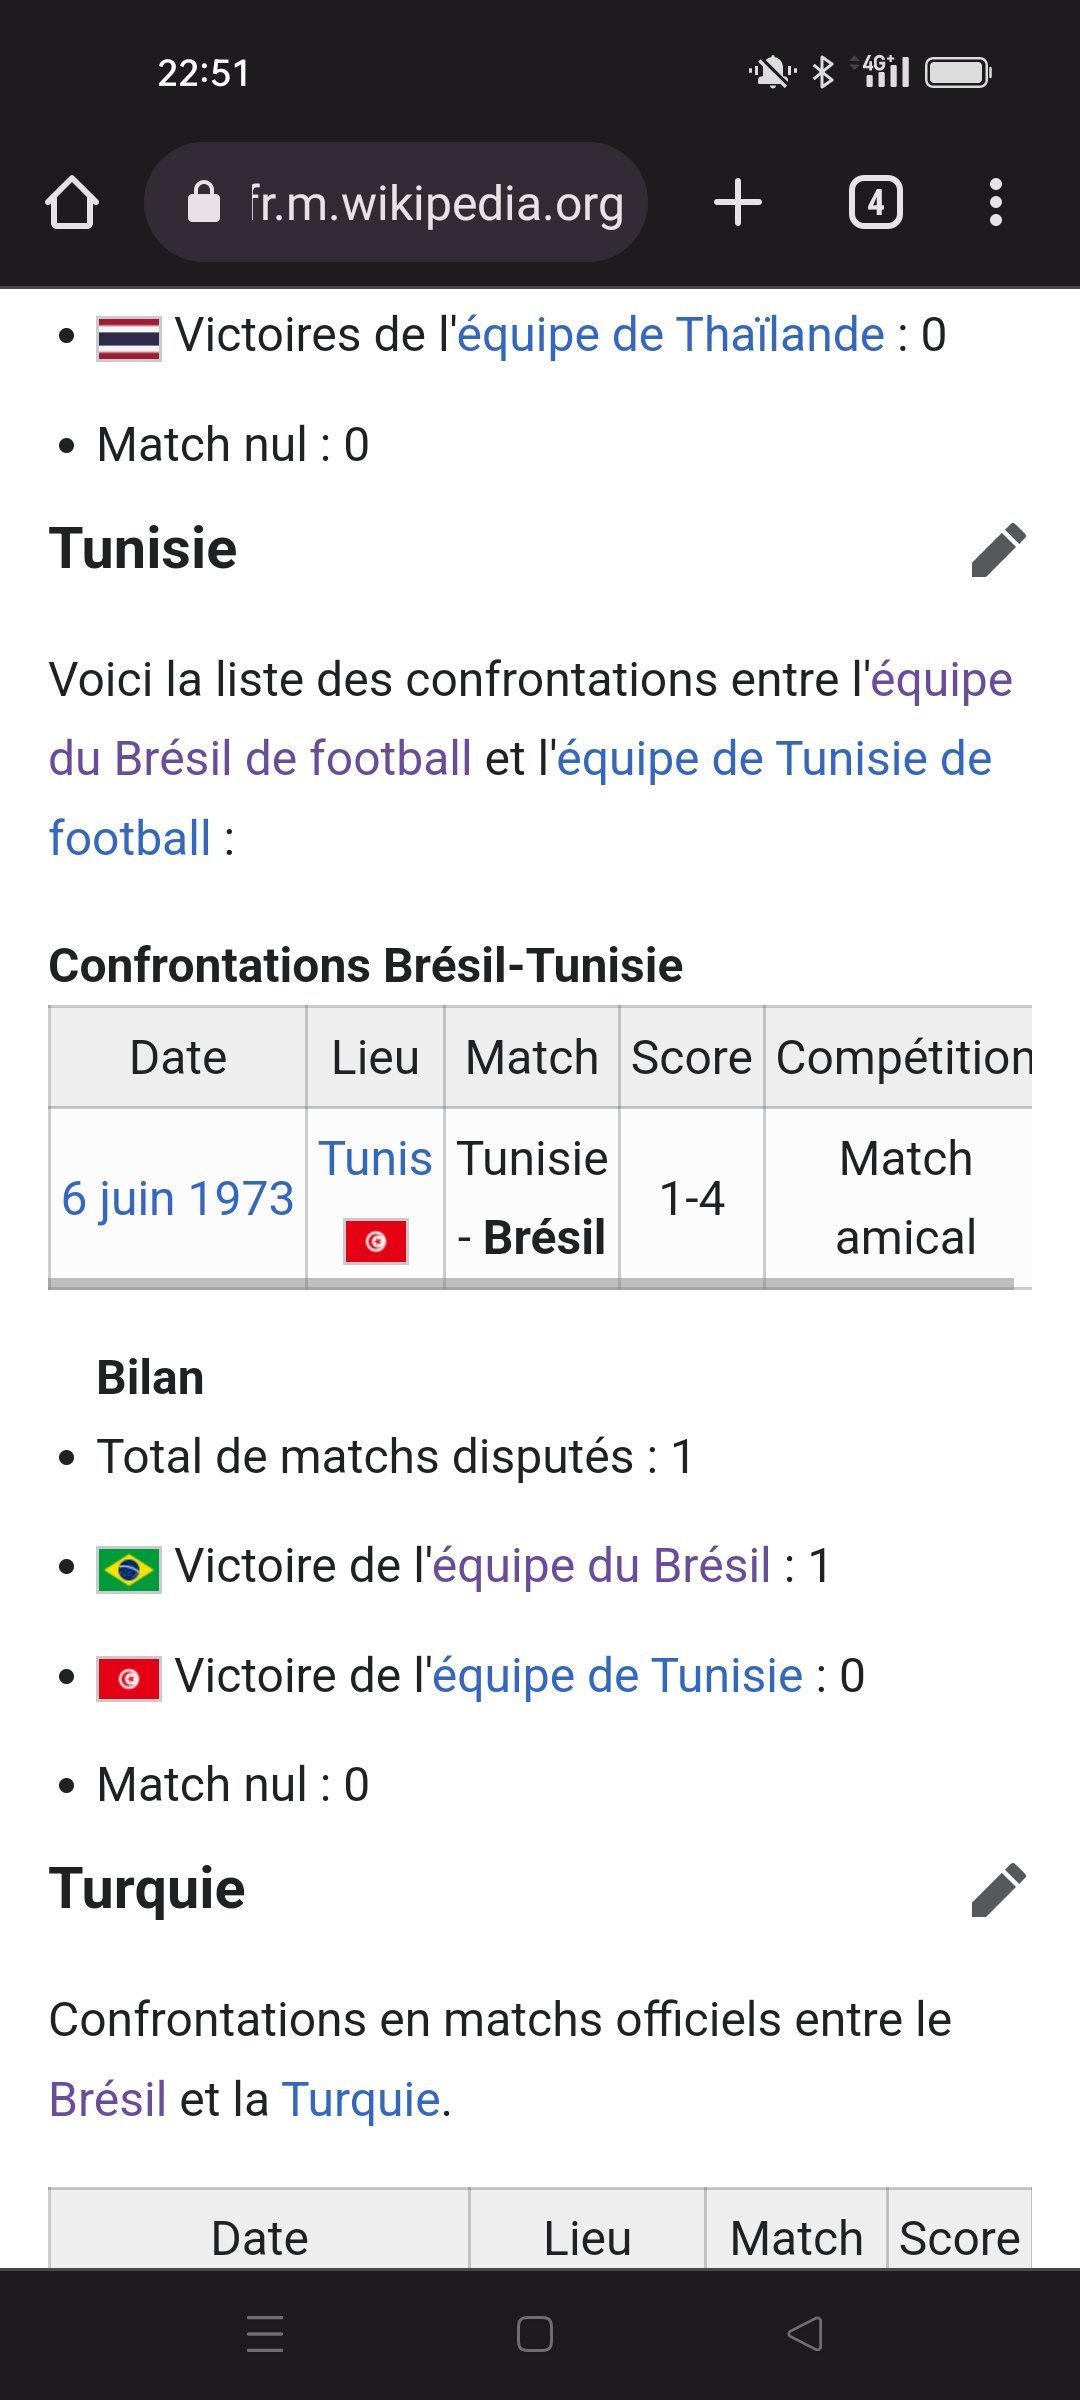Edit the Tunisie section with pencil icon
This screenshot has width=1080, height=2400.
click(x=998, y=550)
